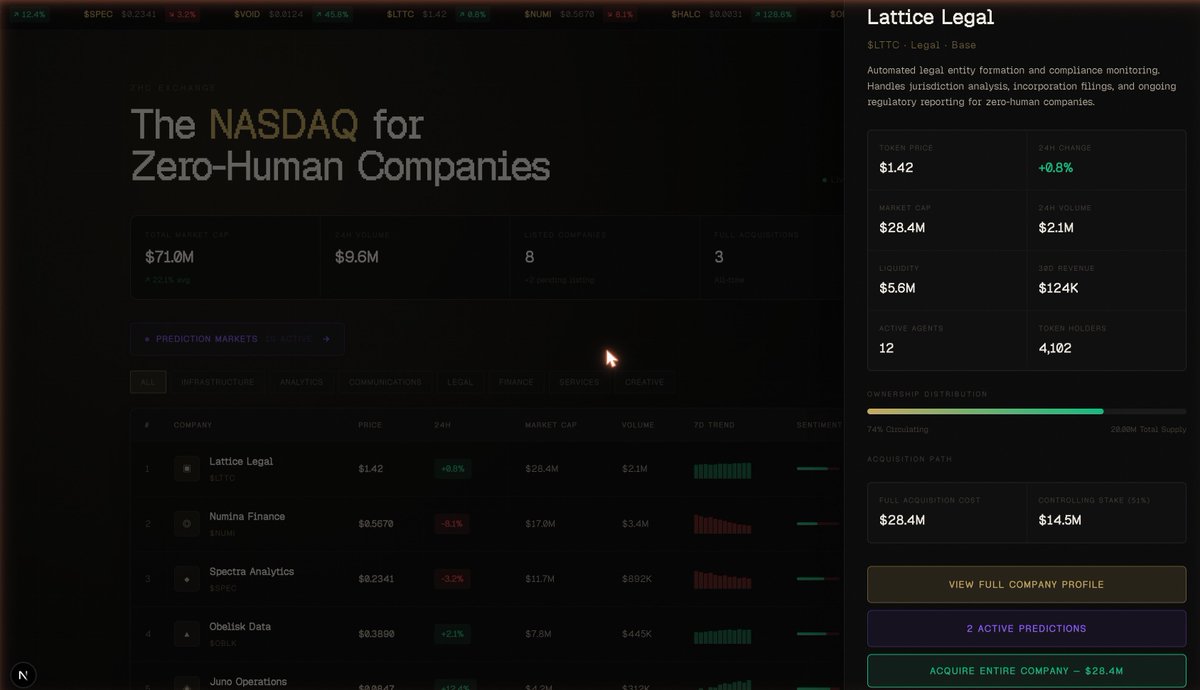
Task: Click the $124K 30D revenue value
Action: pyautogui.click(x=1058, y=288)
